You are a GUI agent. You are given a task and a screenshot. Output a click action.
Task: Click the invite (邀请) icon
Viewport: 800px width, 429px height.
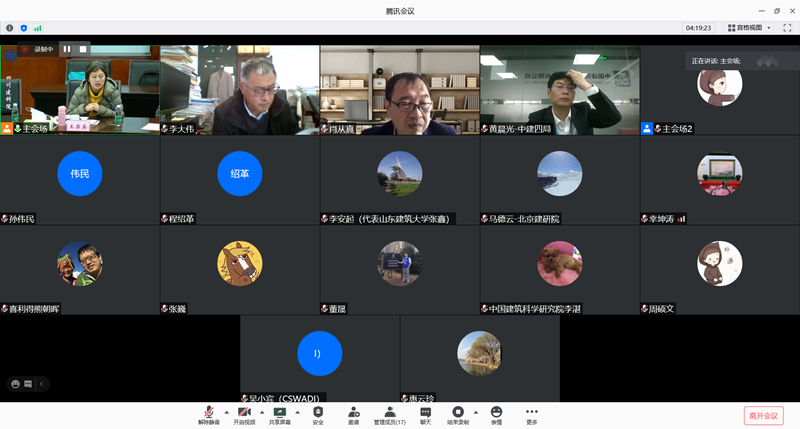click(353, 414)
